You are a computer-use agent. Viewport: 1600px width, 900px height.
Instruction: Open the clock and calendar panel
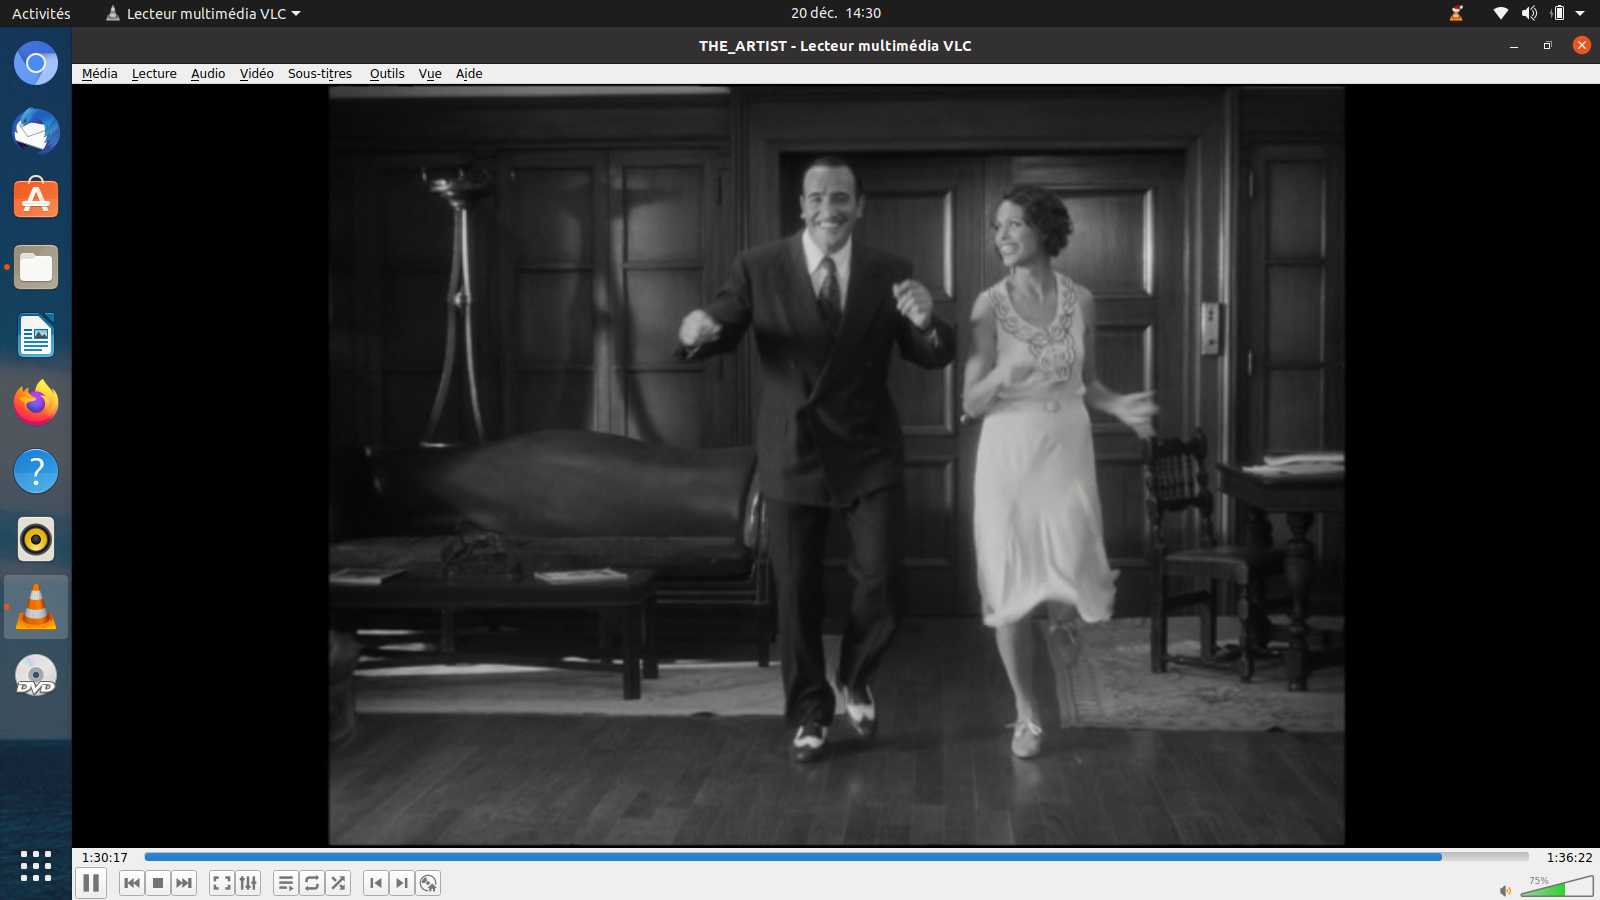pyautogui.click(x=836, y=13)
